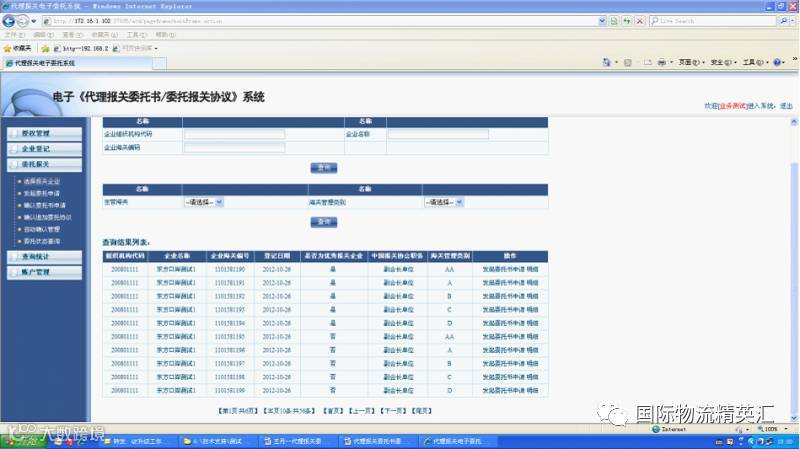
Task: Click the upper 查询 button below enterprise fields
Action: 324,168
